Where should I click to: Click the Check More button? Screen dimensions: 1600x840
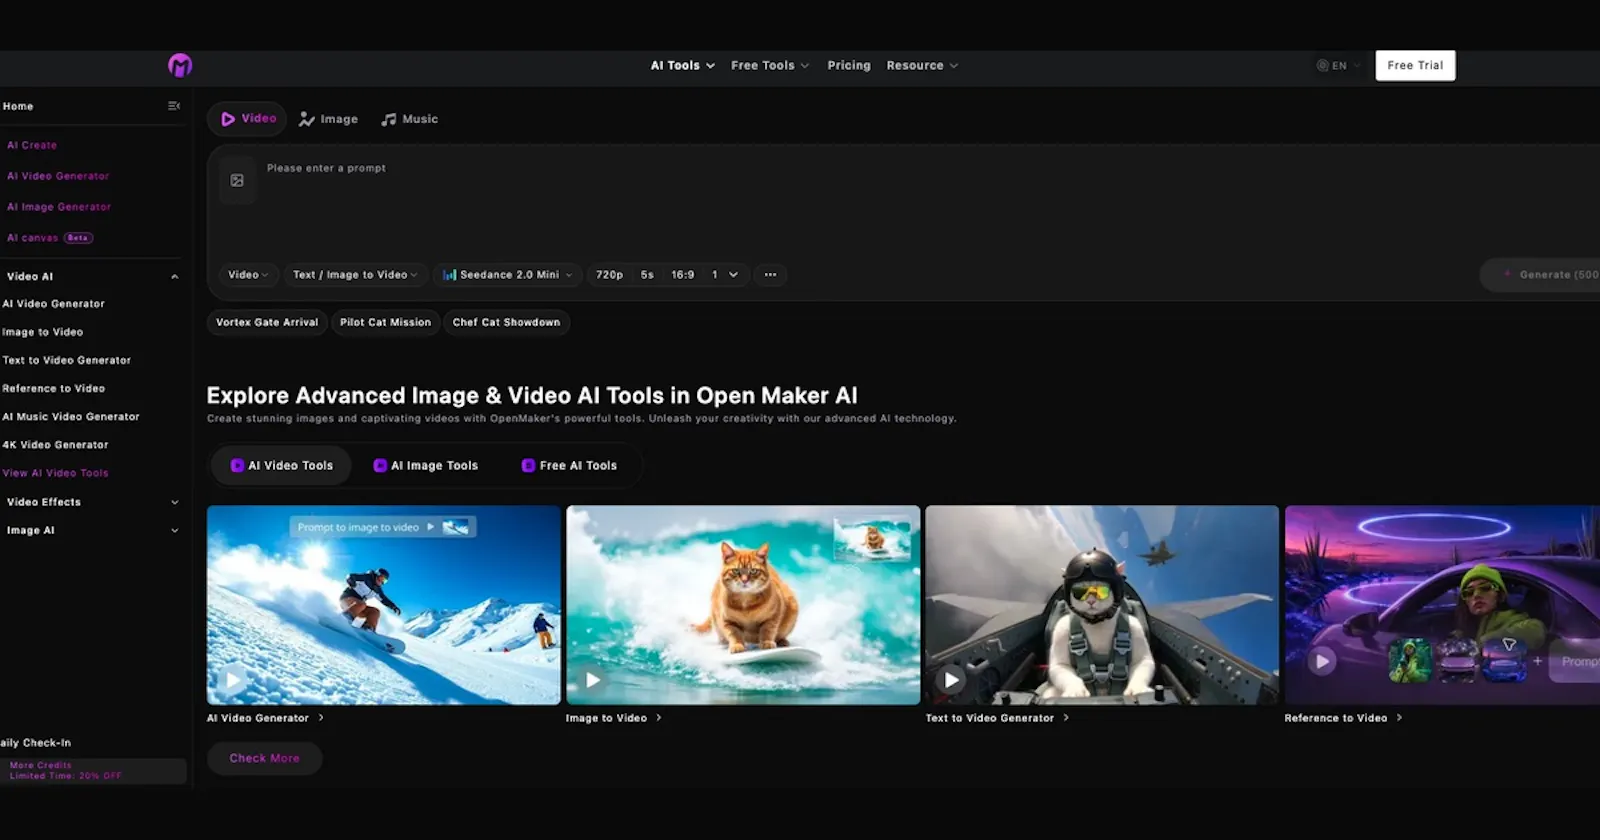tap(264, 759)
